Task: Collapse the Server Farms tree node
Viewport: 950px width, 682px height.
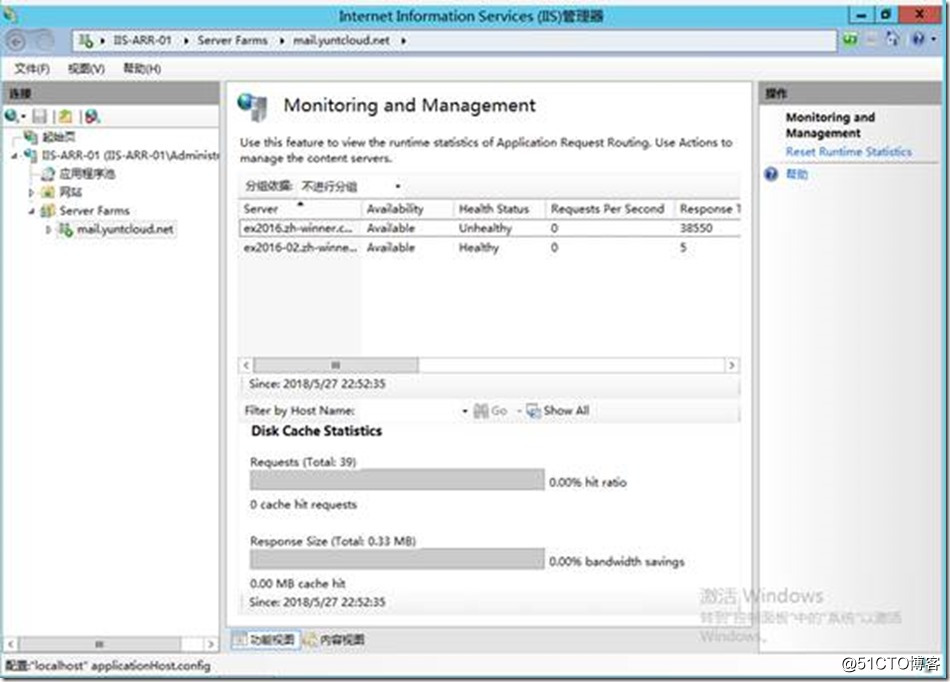Action: coord(31,211)
